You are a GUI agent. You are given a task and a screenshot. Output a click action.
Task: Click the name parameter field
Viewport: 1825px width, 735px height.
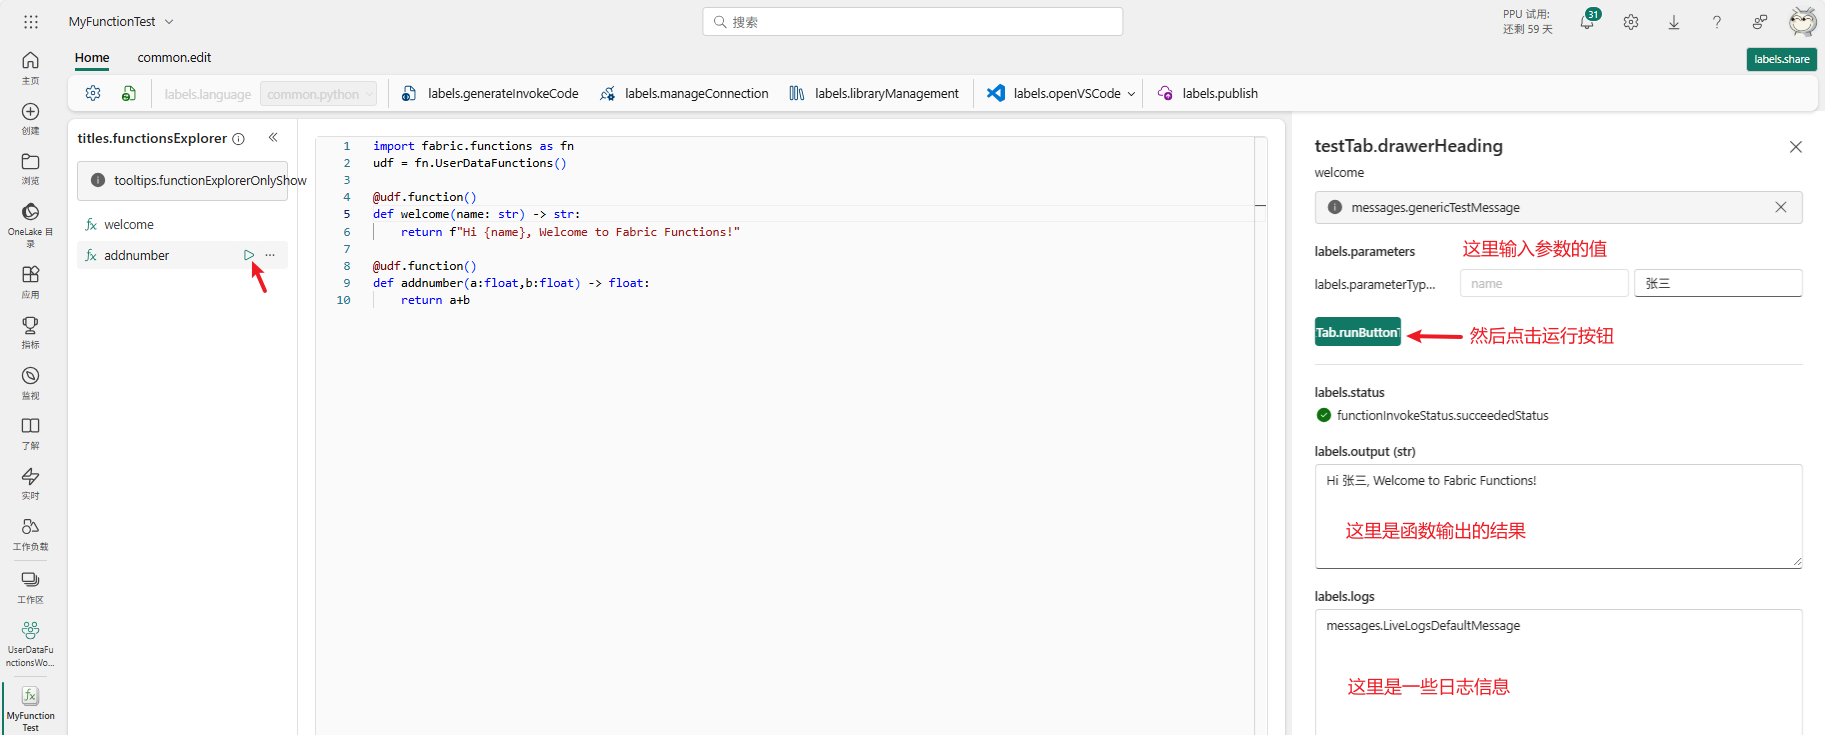(1544, 283)
